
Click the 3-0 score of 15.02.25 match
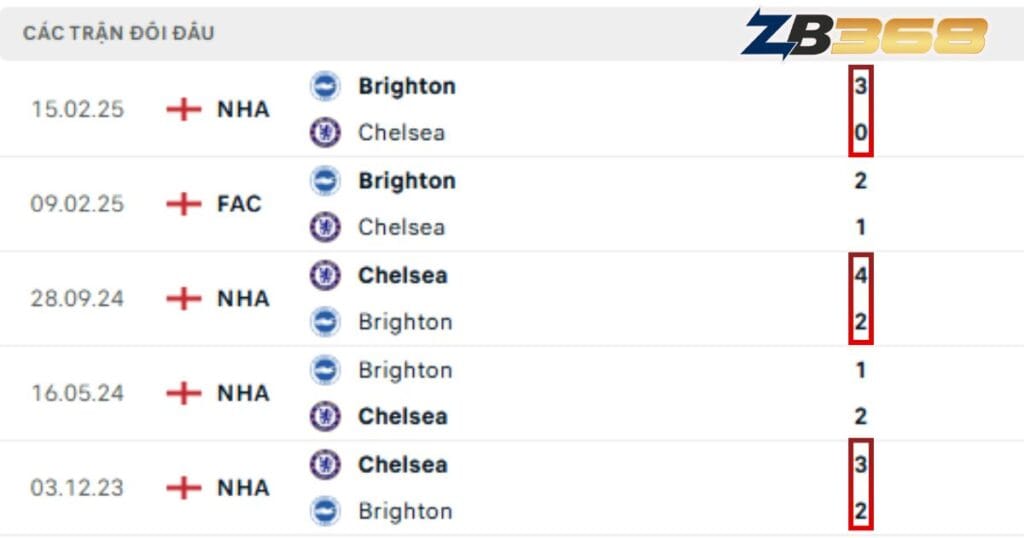pos(861,109)
